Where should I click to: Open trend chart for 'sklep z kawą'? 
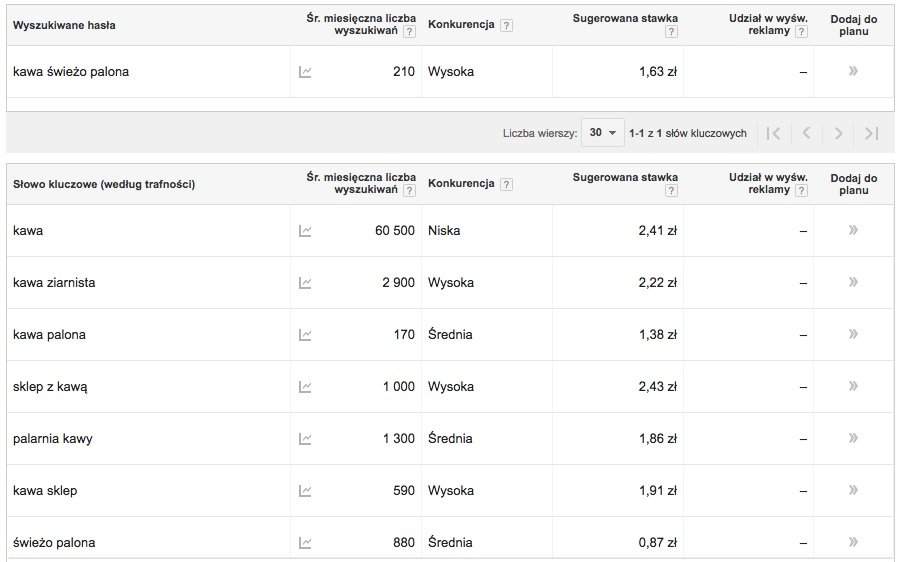tap(305, 387)
